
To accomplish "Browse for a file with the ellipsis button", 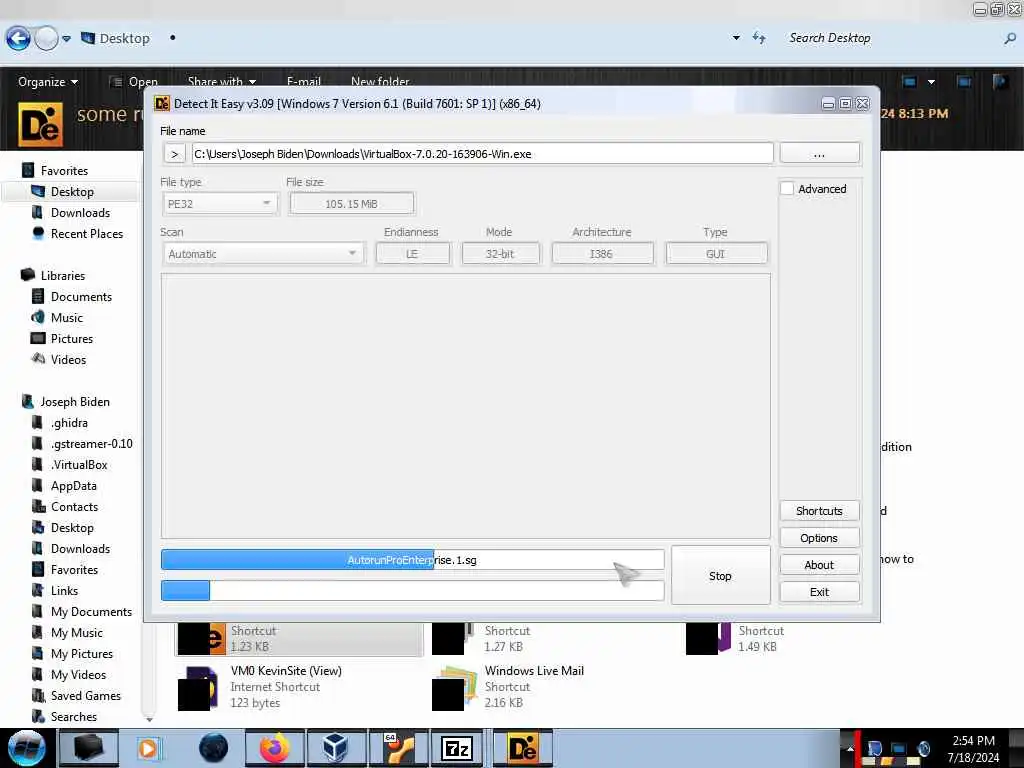I will tap(819, 154).
